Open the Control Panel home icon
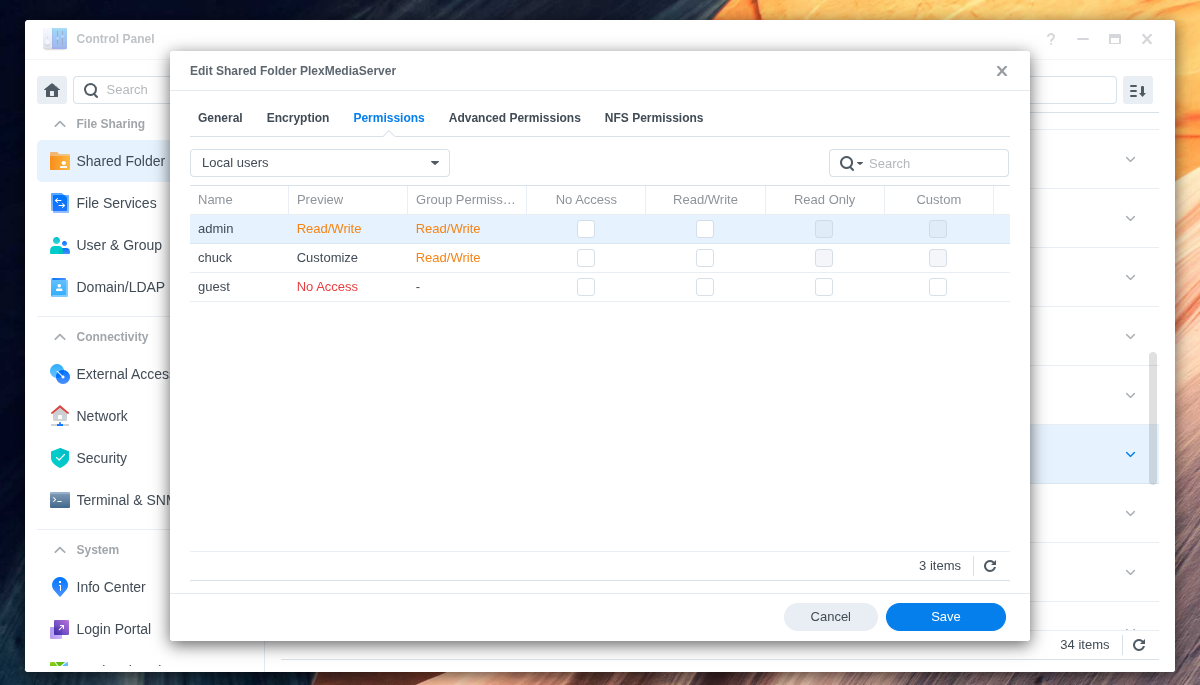 pos(52,90)
